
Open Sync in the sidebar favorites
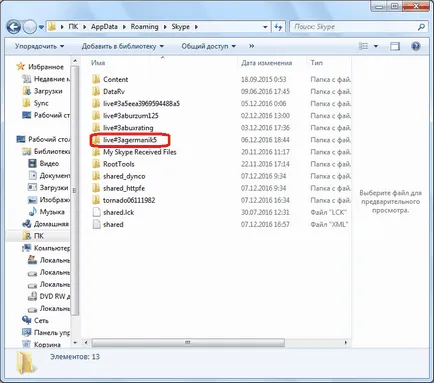[x=41, y=103]
